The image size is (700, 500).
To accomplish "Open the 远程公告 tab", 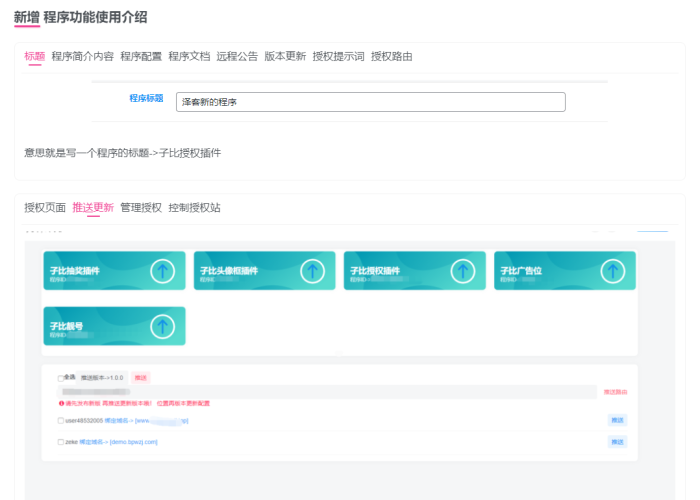I will coord(237,56).
